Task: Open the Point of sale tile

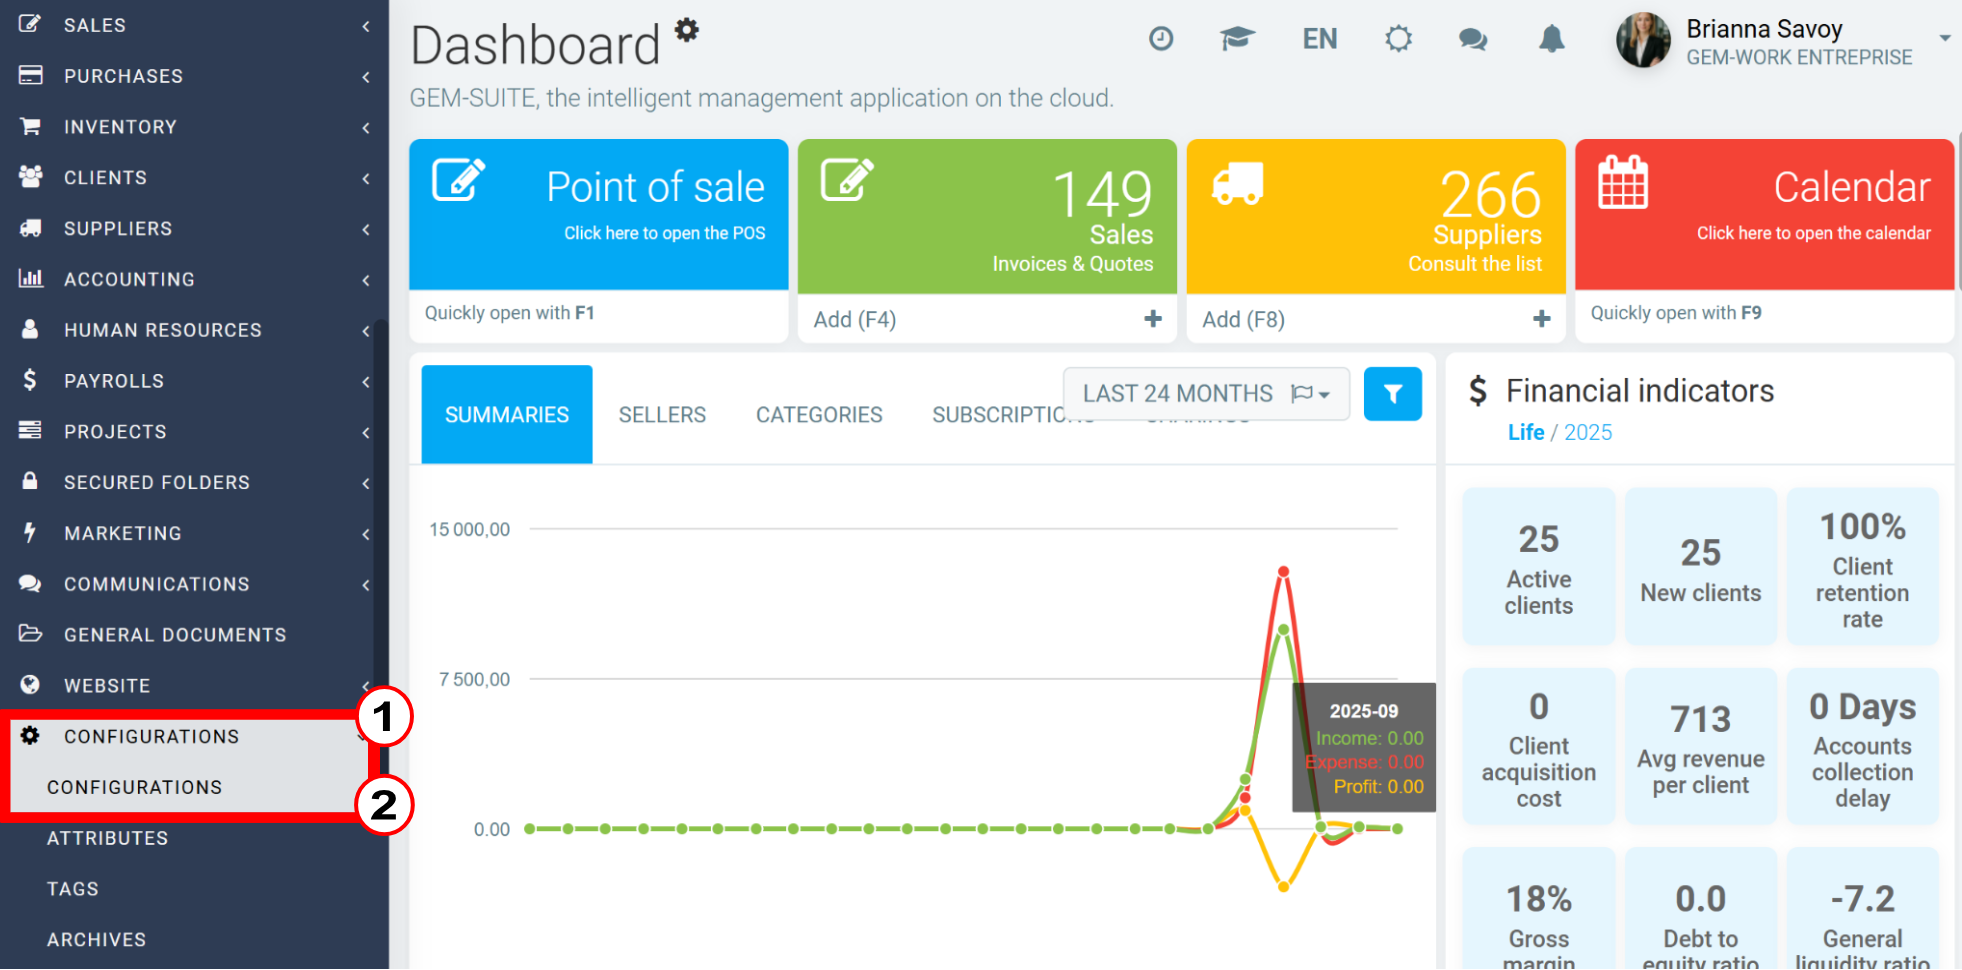Action: pos(598,214)
